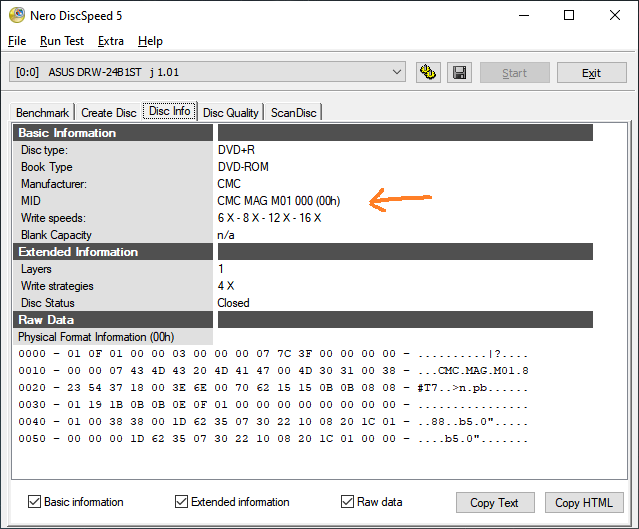Click the raw data row starting 0000

(x=273, y=354)
